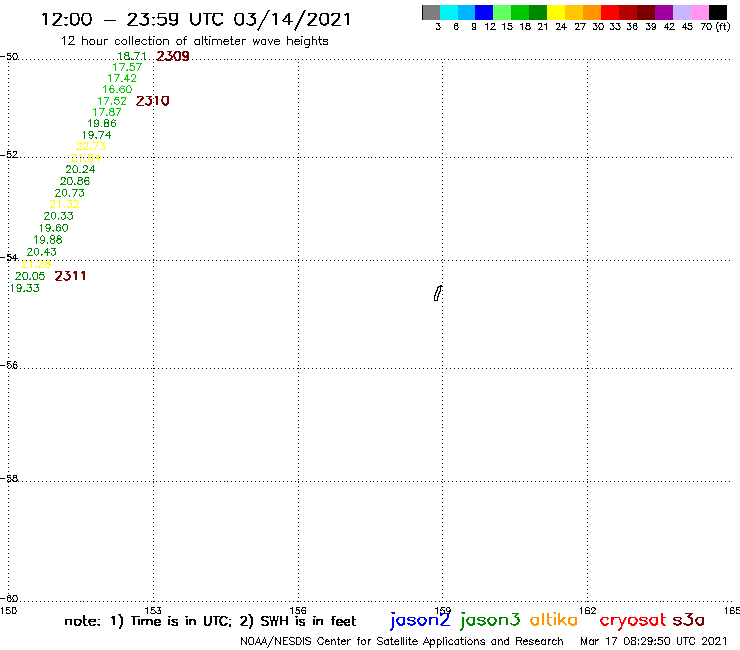Image resolution: width=740 pixels, height=650 pixels.
Task: Click the 2309 time marker
Action: 173,56
